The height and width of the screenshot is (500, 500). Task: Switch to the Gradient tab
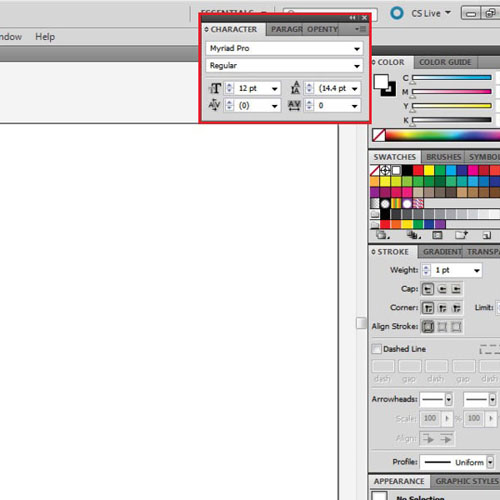[x=442, y=252]
